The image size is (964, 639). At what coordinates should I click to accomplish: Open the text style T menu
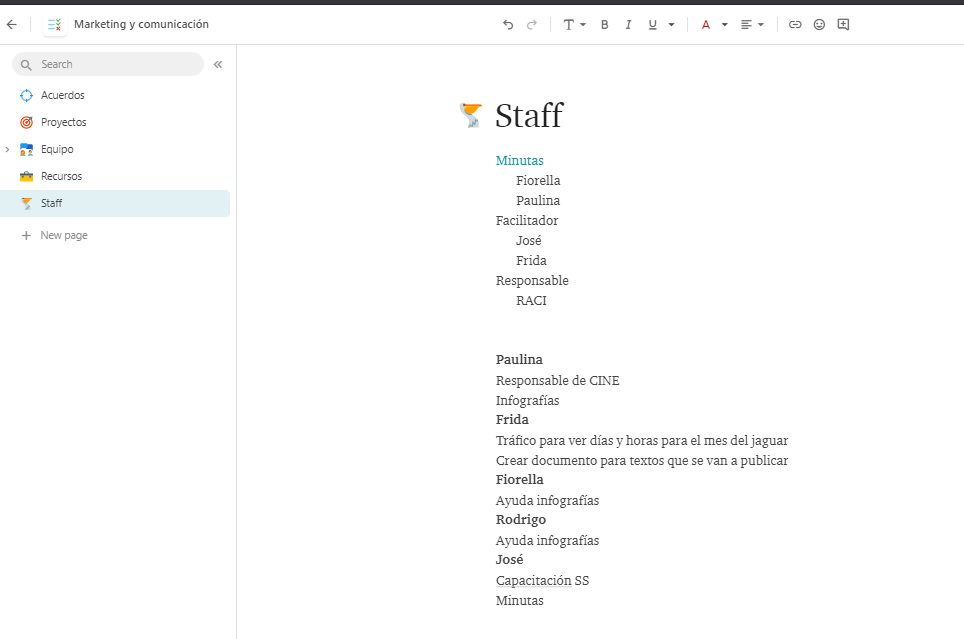coord(574,25)
